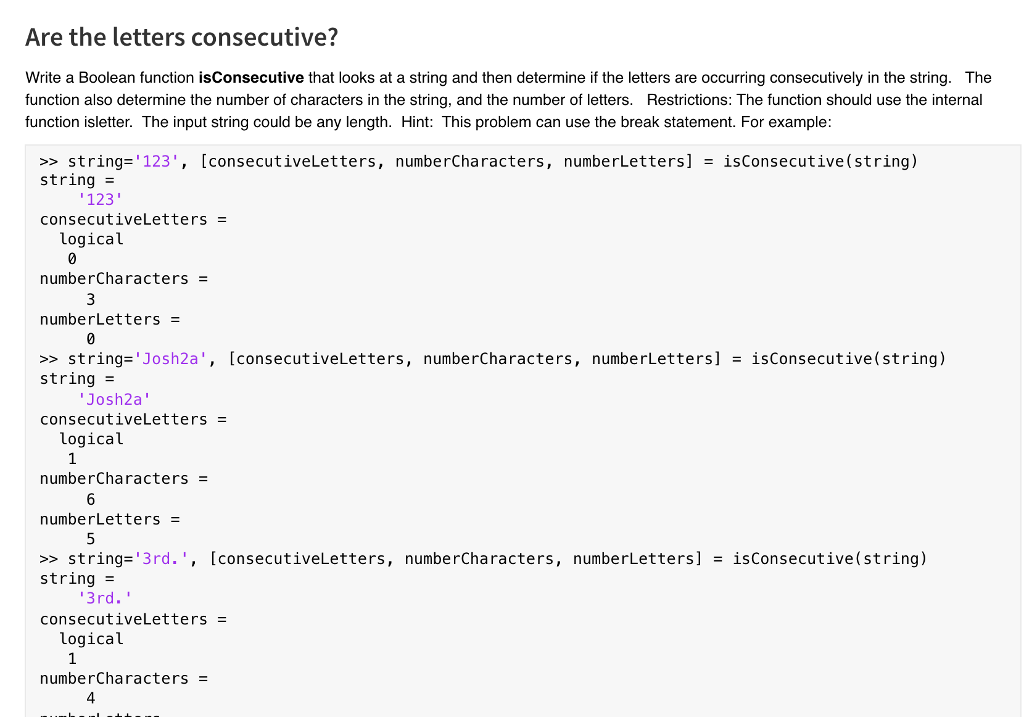Viewport: 1024px width, 717px height.
Task: Click the bold isConsecutive function name
Action: click(251, 78)
